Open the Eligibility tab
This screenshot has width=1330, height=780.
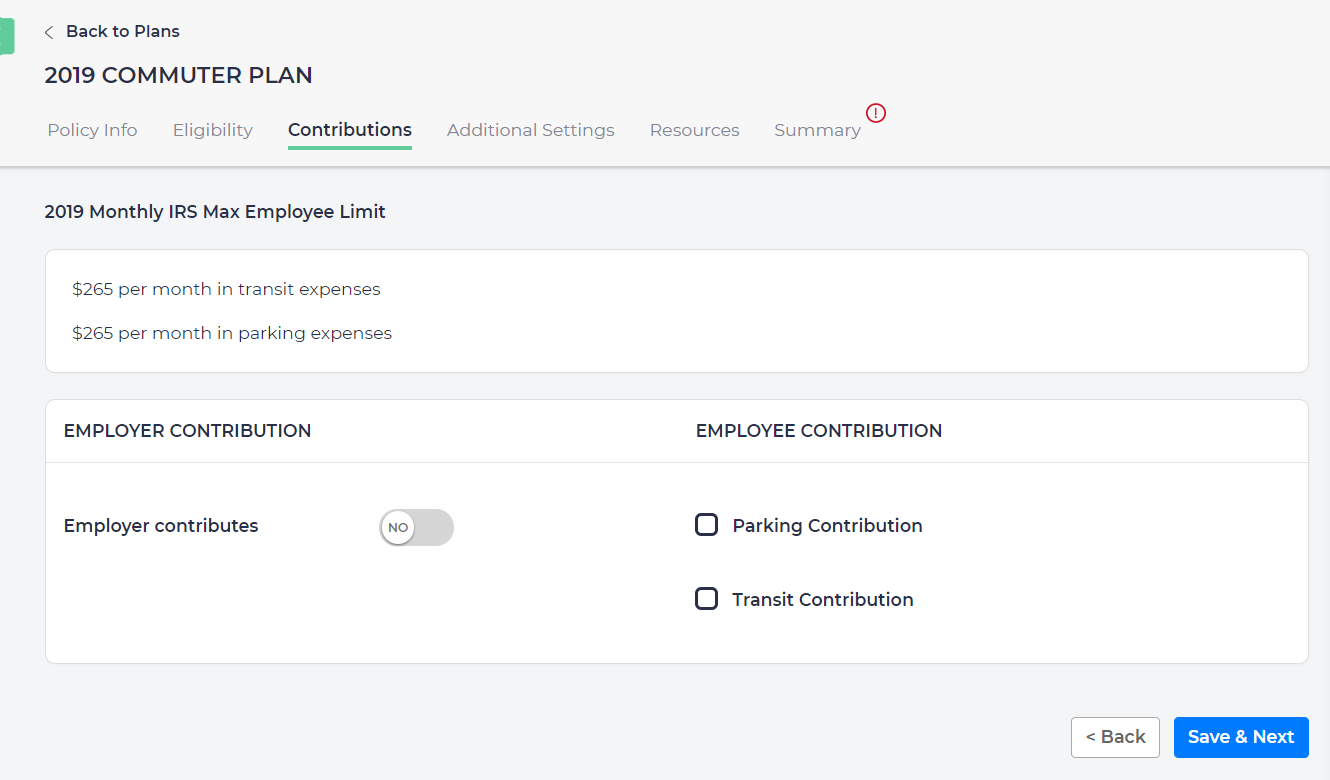click(x=212, y=130)
